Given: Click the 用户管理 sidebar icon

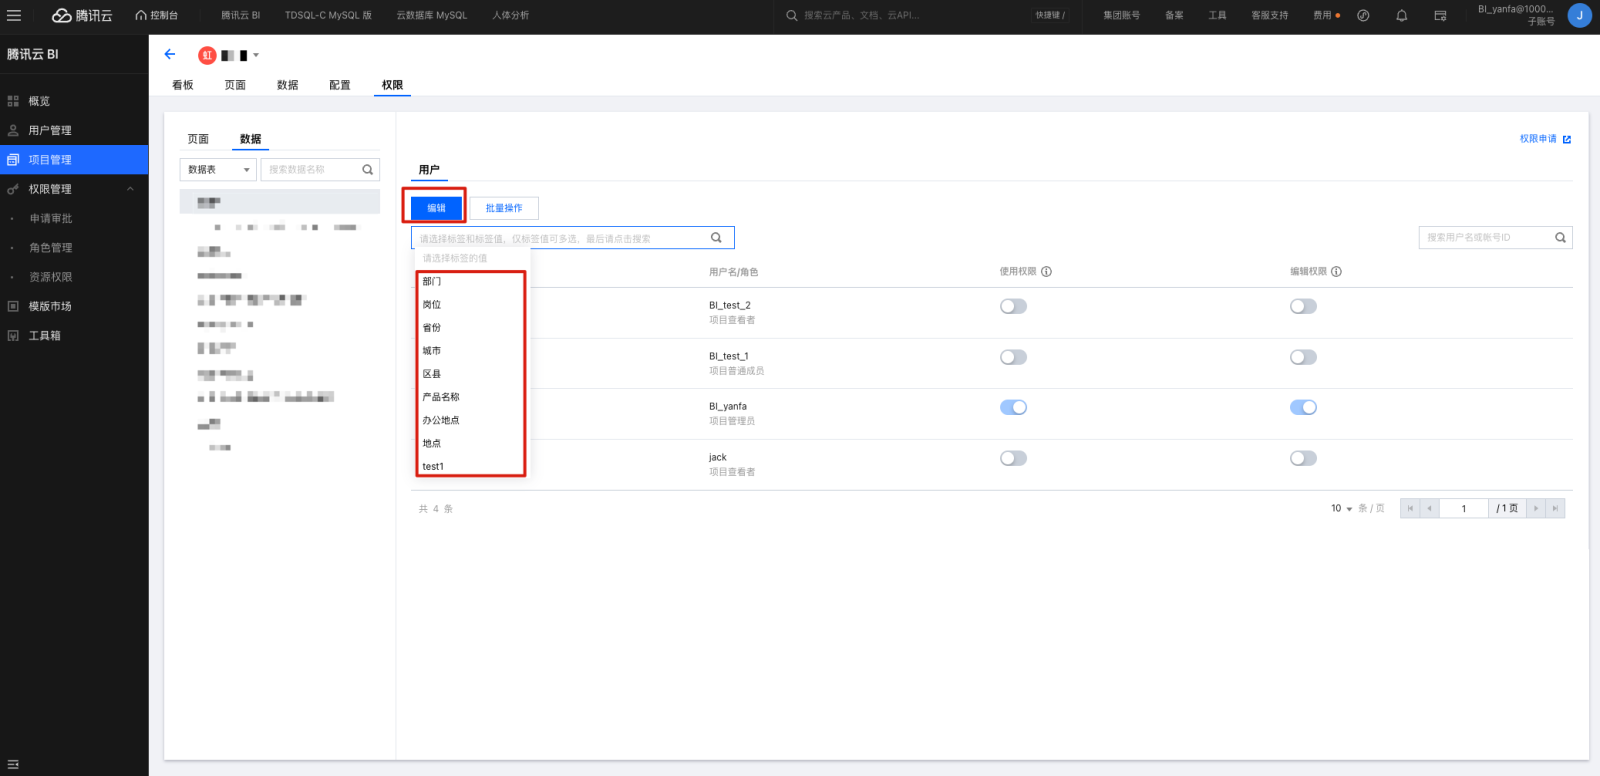Looking at the screenshot, I should [x=13, y=130].
